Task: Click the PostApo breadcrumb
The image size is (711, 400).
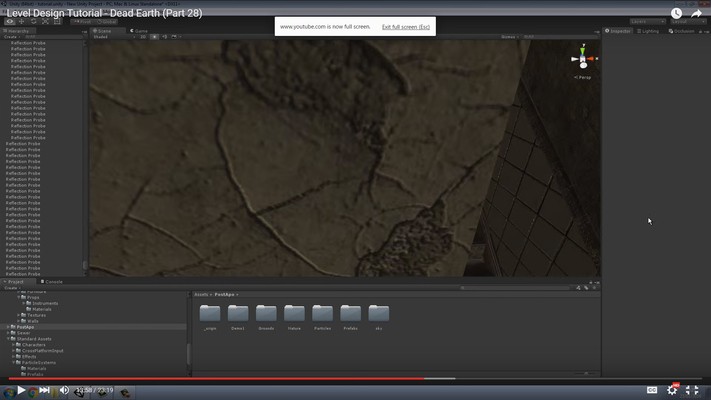Action: 224,294
